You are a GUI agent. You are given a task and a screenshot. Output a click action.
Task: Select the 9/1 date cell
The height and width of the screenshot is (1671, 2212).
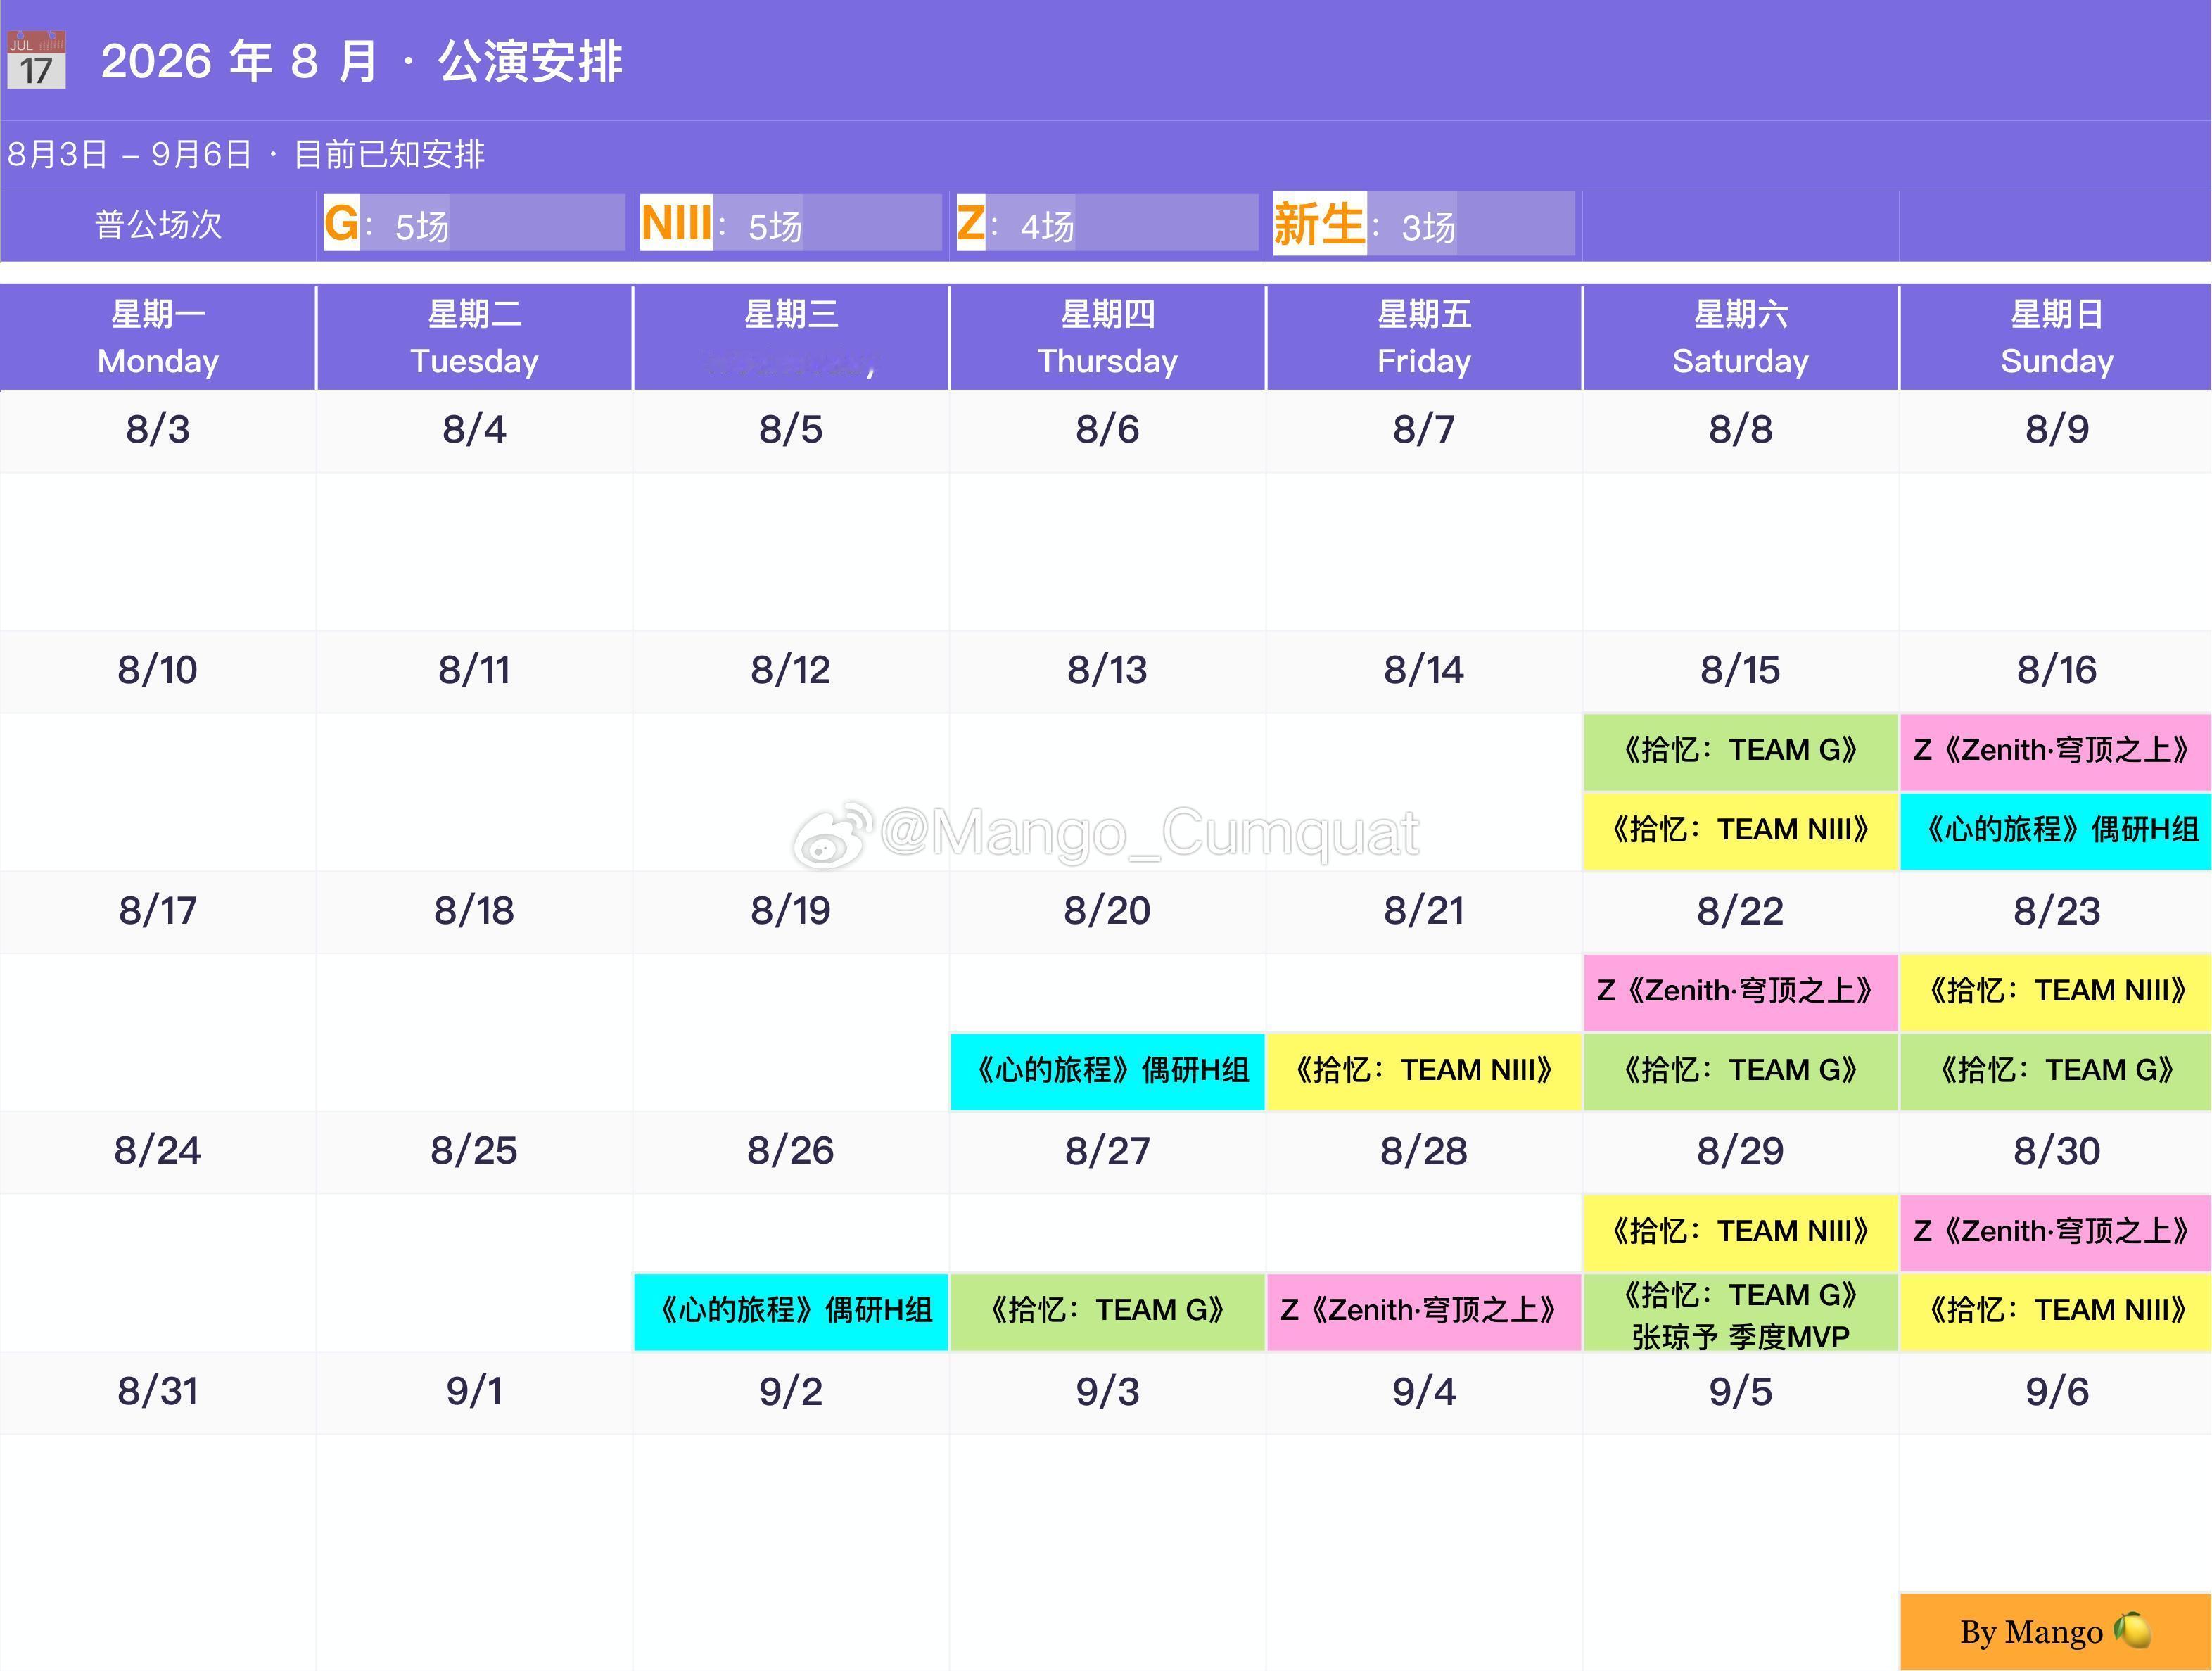pyautogui.click(x=474, y=1393)
